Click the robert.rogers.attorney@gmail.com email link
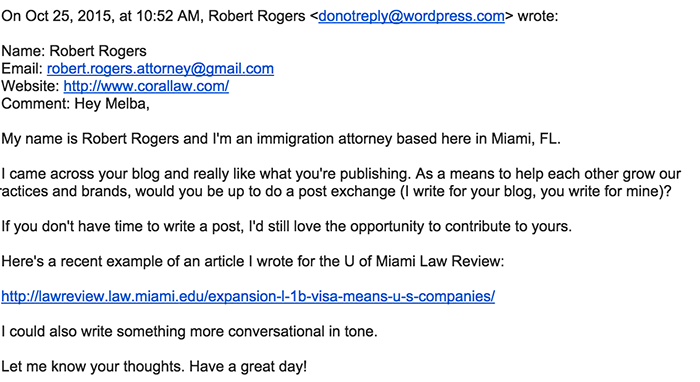 point(160,69)
